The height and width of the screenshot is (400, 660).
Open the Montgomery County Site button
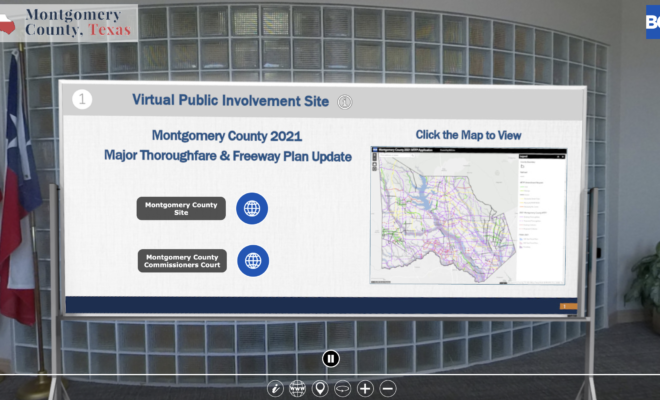181,208
